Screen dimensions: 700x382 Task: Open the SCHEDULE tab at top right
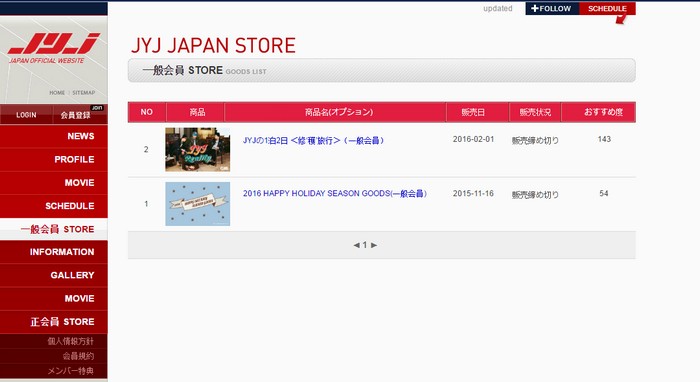(607, 8)
